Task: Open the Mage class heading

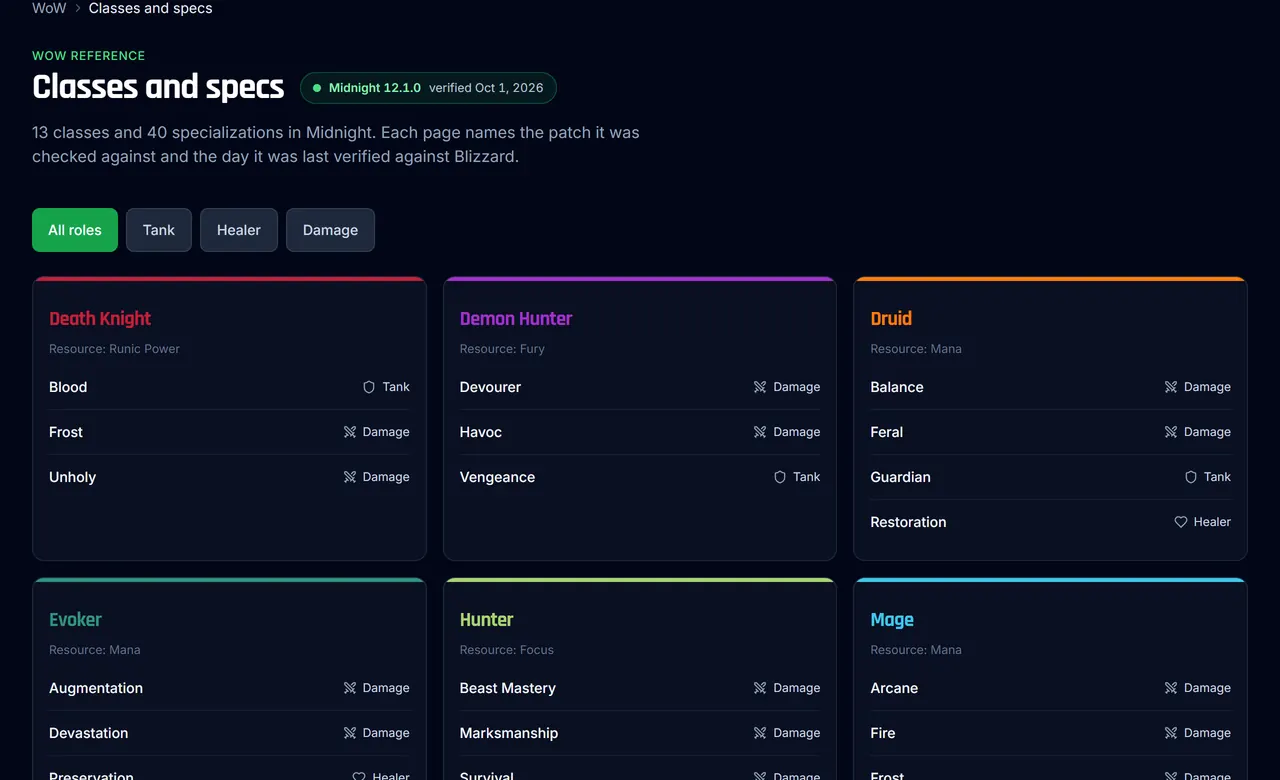Action: [x=892, y=620]
